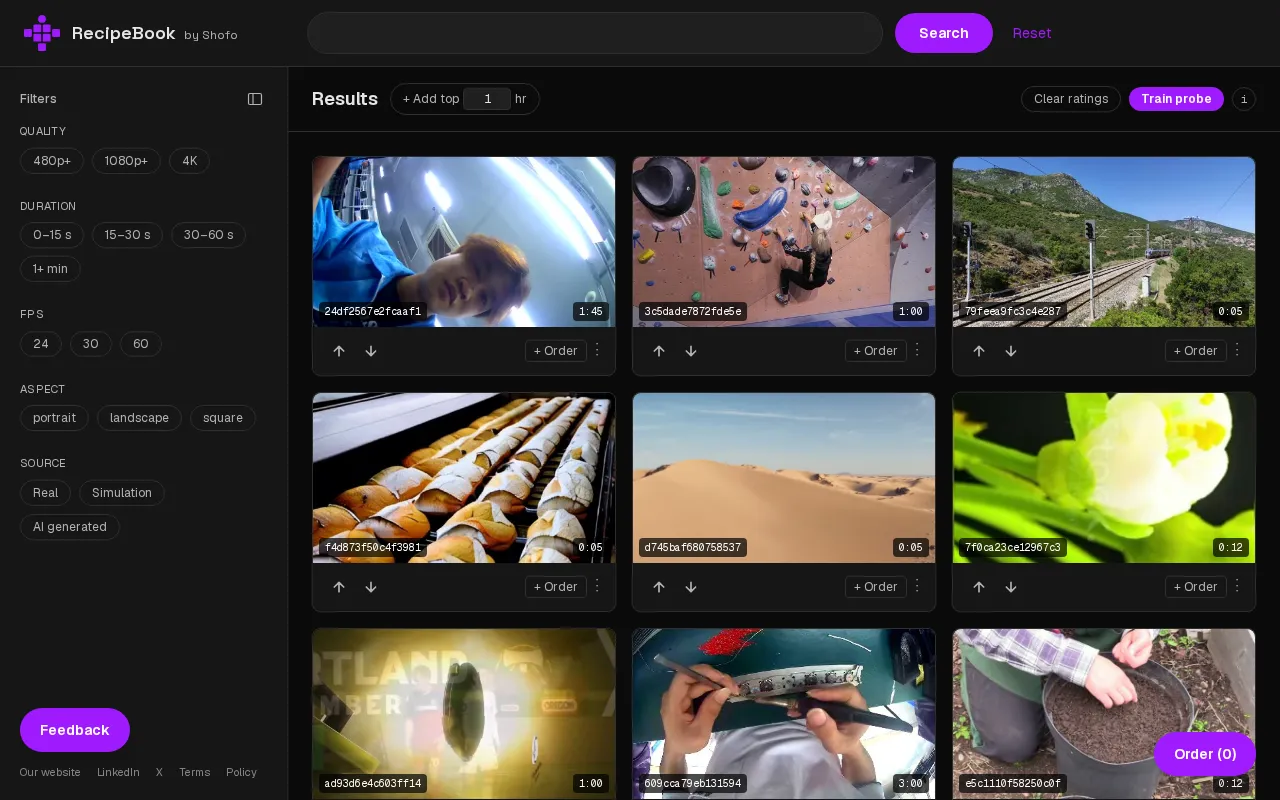The height and width of the screenshot is (800, 1280).
Task: Open the Our website footer link
Action: (50, 772)
